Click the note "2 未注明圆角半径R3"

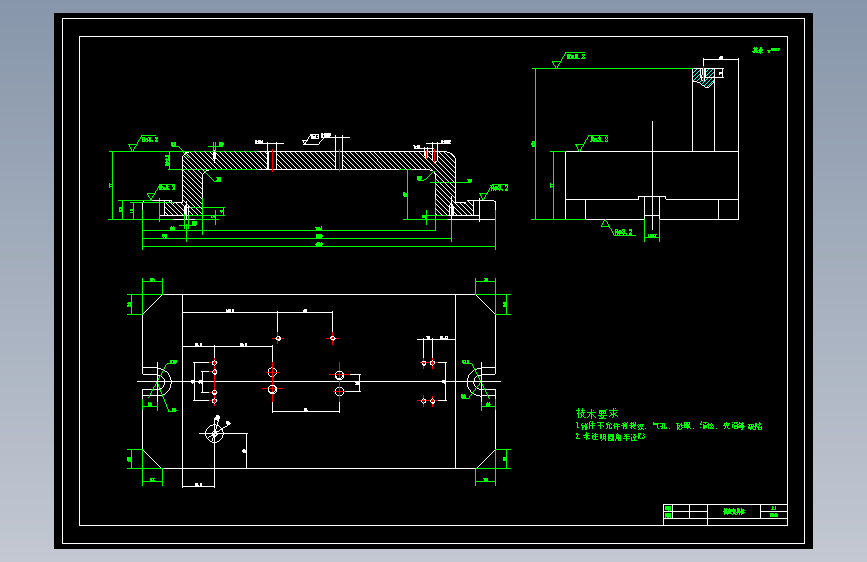(610, 436)
